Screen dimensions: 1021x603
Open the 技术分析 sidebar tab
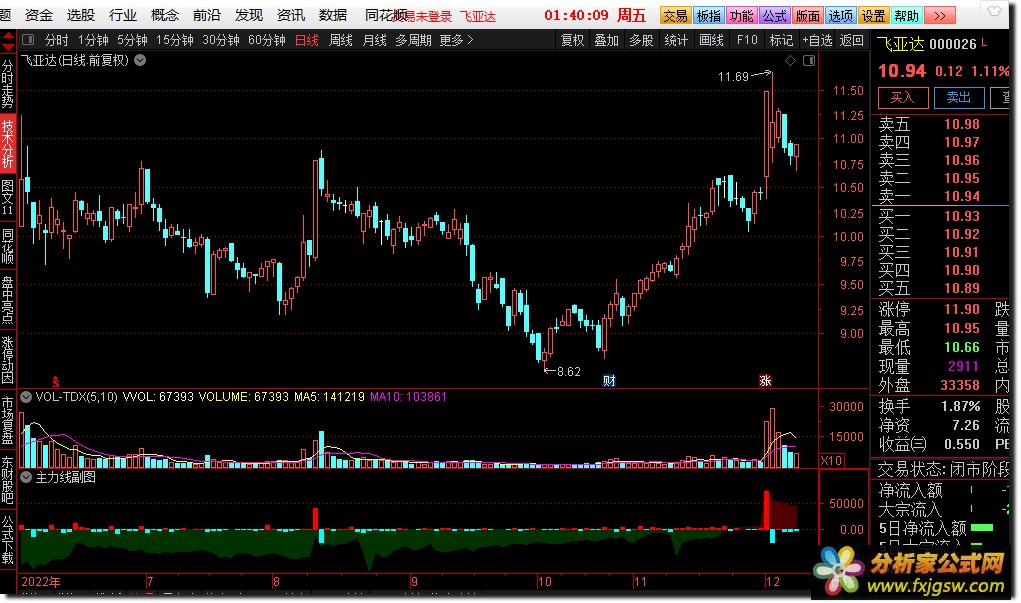(8, 144)
